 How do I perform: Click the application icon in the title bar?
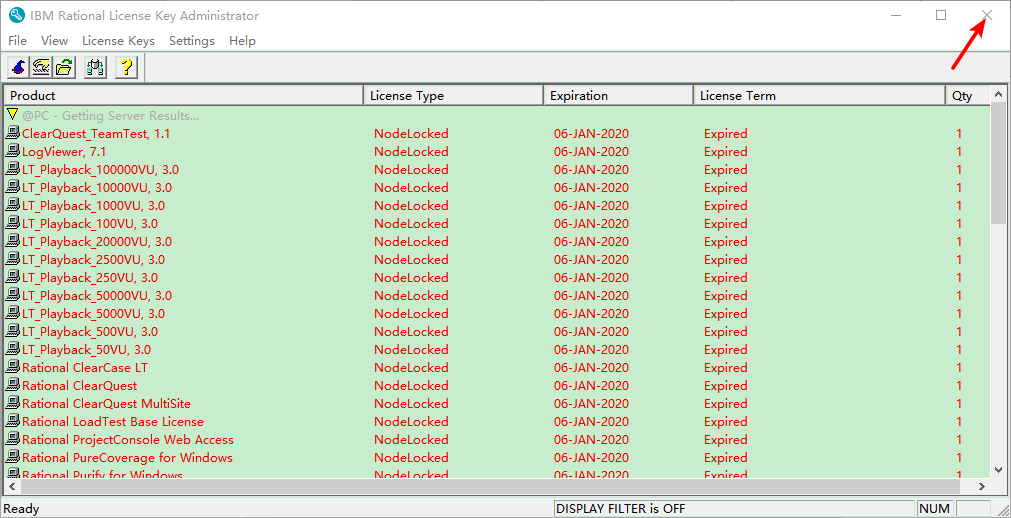(16, 15)
